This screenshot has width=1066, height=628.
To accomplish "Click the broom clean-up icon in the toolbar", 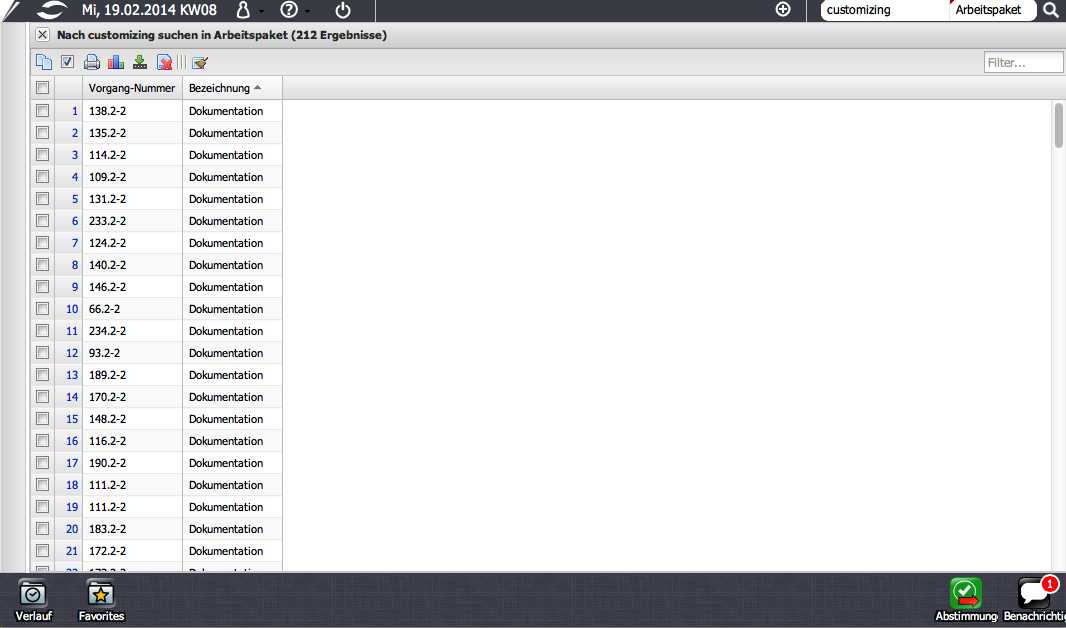I will 200,62.
